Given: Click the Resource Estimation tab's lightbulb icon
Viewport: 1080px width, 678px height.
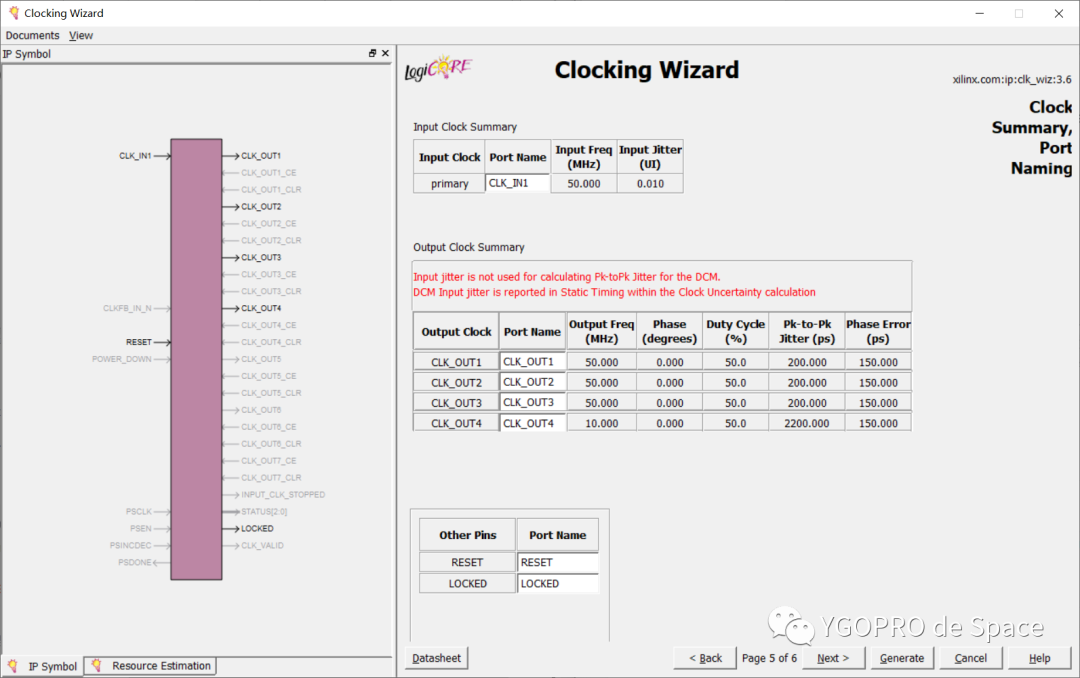Looking at the screenshot, I should (x=96, y=666).
